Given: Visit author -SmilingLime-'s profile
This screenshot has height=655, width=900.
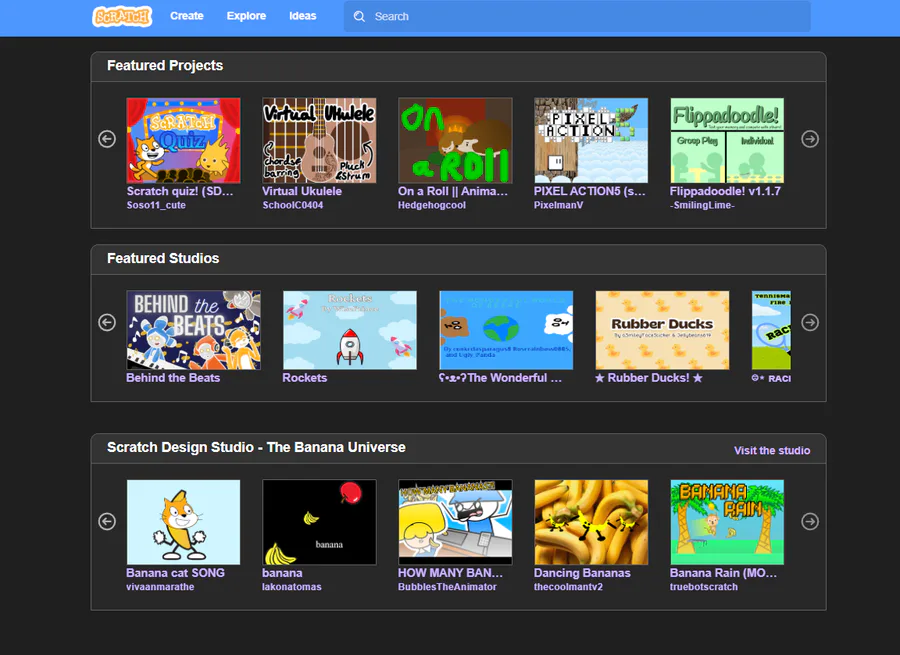Looking at the screenshot, I should (702, 205).
